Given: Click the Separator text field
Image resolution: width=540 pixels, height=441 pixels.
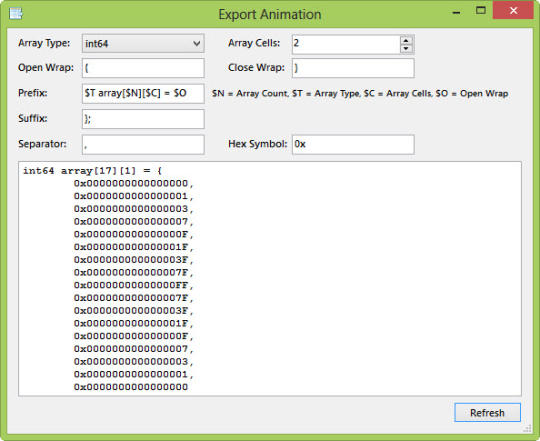Looking at the screenshot, I should click(x=143, y=144).
